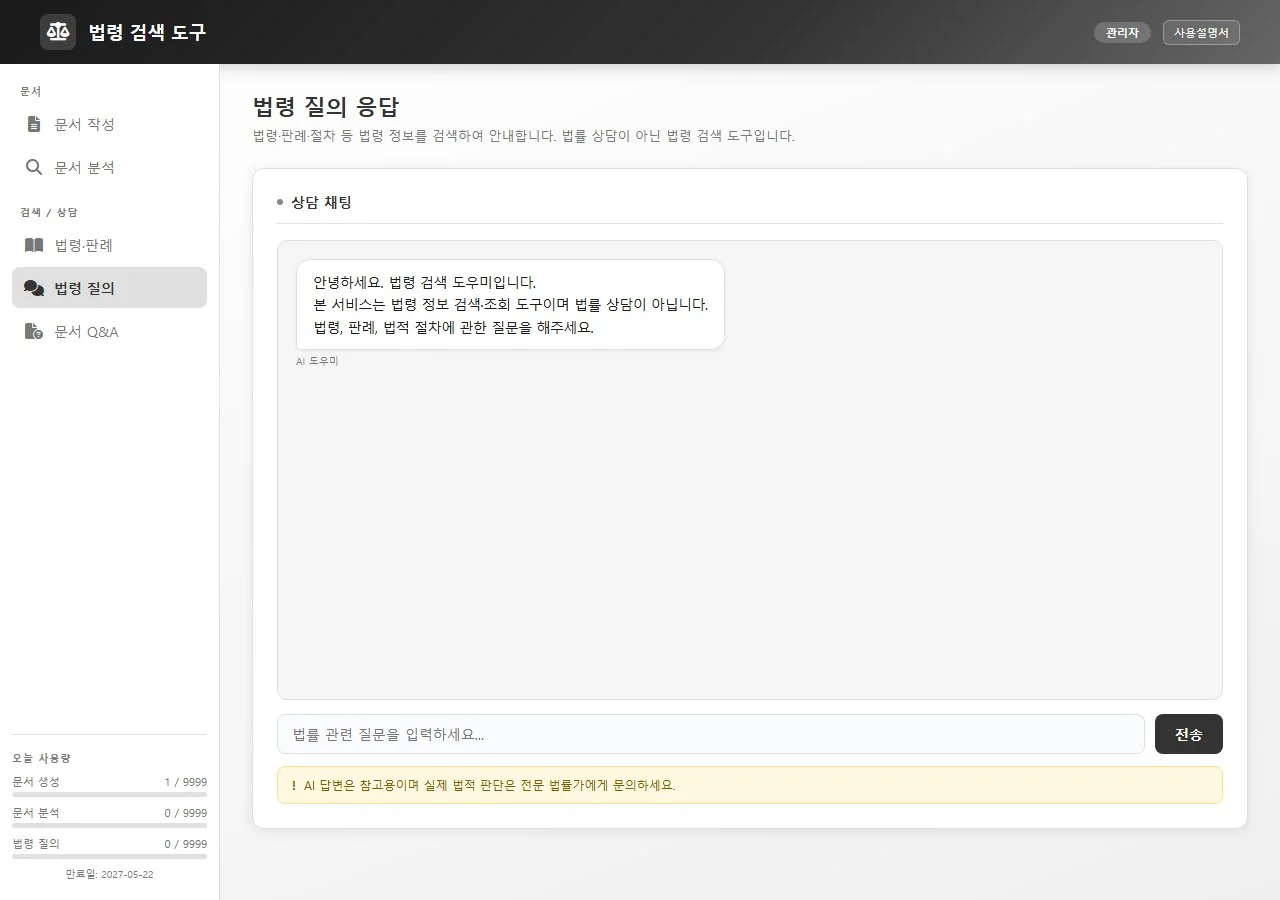1280x900 pixels.
Task: Click the 오늘 사용량 label
Action: tap(41, 758)
